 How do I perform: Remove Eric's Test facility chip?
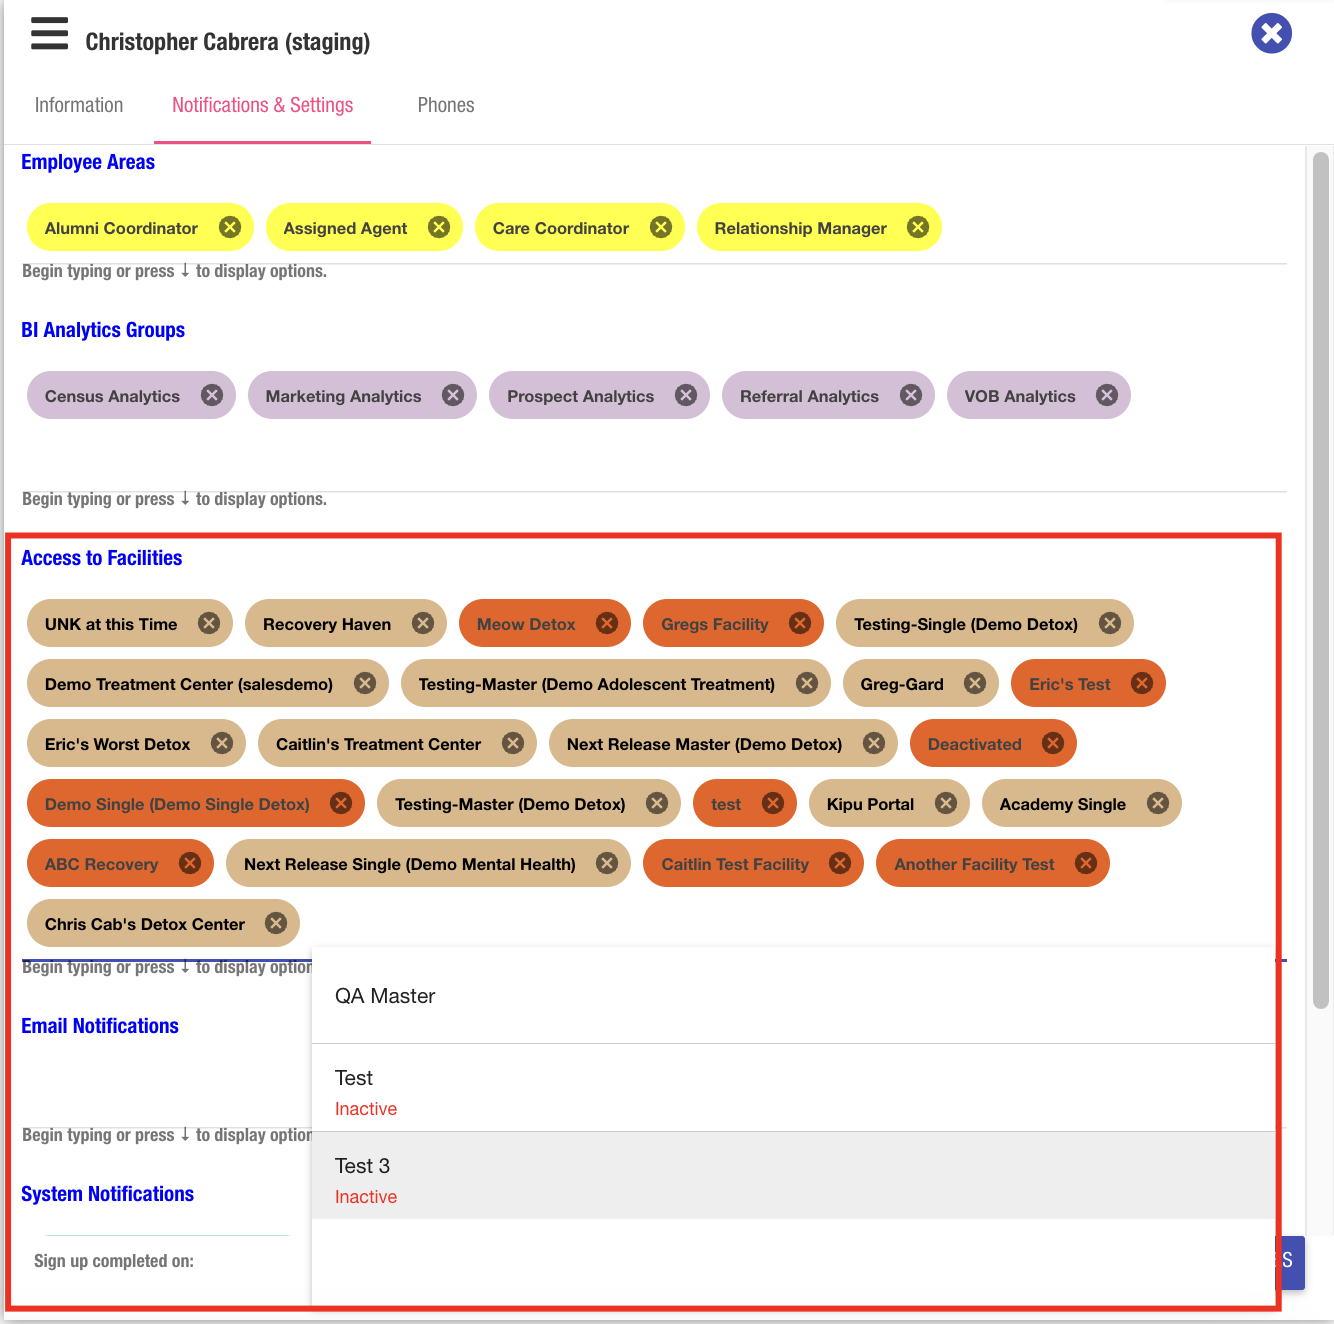click(x=1141, y=683)
